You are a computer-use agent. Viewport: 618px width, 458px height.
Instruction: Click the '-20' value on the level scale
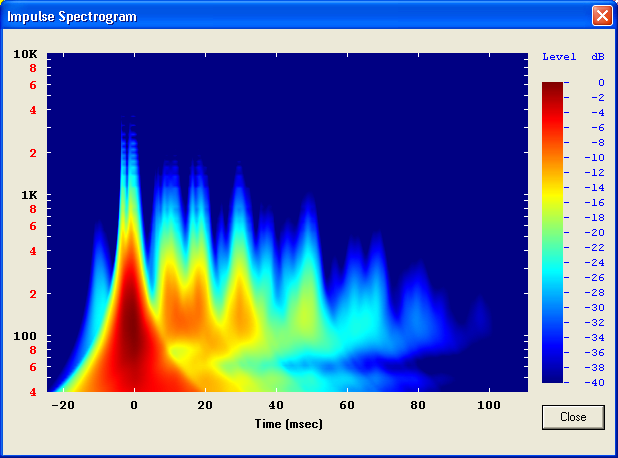click(x=595, y=233)
